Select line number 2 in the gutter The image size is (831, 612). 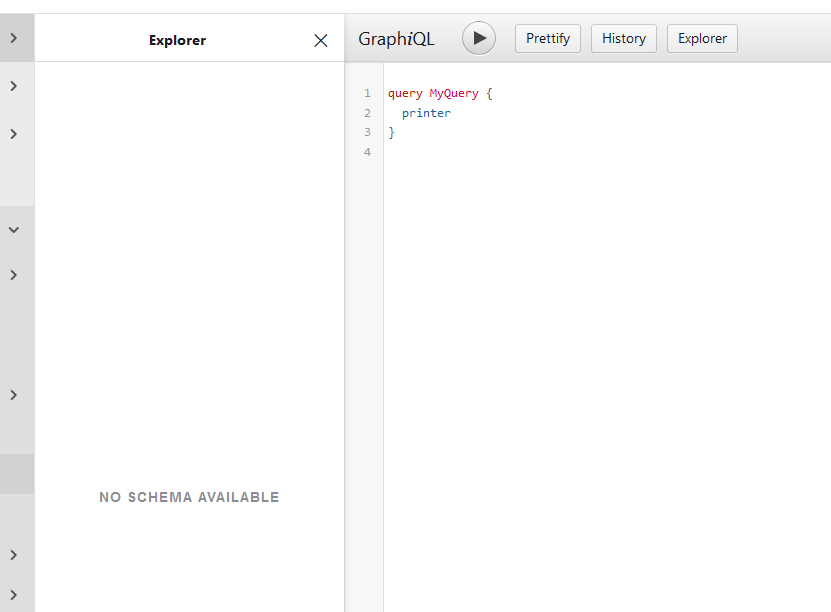coord(367,112)
